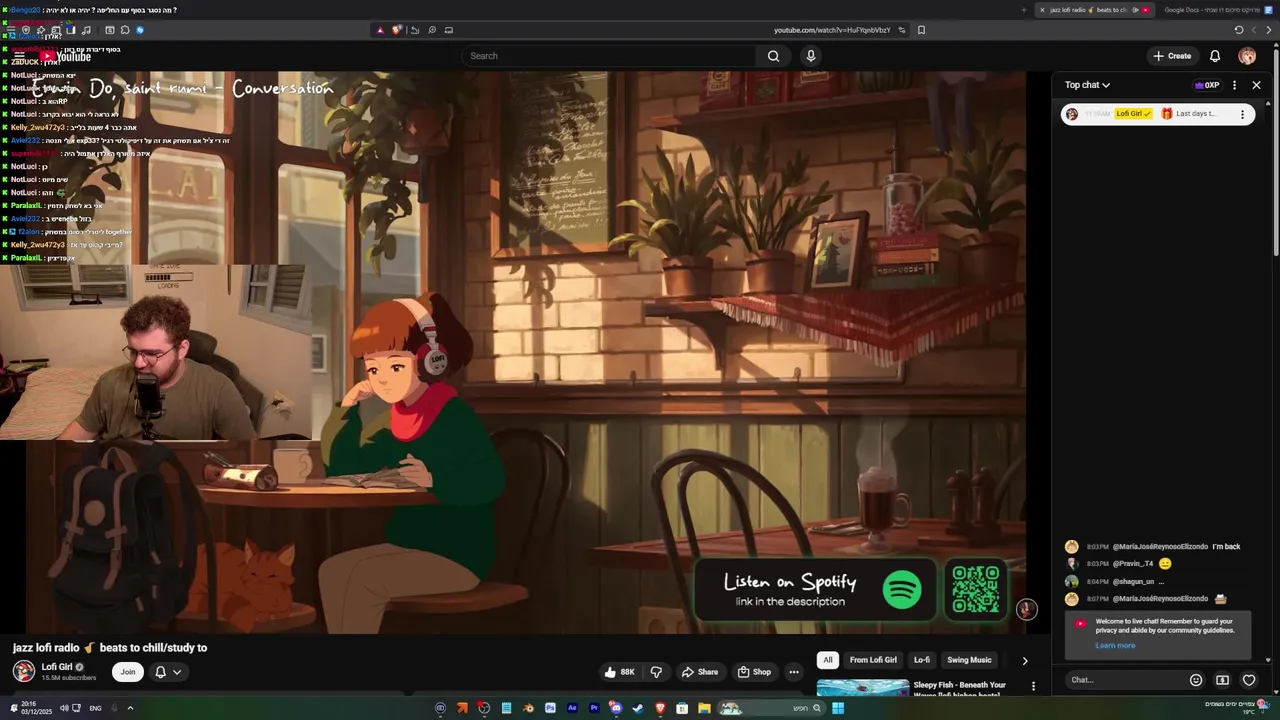This screenshot has width=1280, height=720.
Task: Bookmark this page in address bar
Action: point(921,30)
